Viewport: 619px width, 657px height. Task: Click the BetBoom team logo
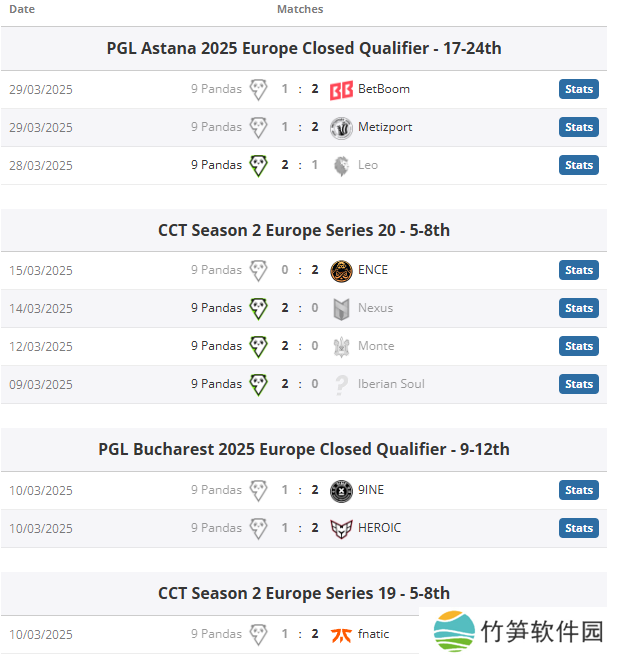[x=341, y=89]
